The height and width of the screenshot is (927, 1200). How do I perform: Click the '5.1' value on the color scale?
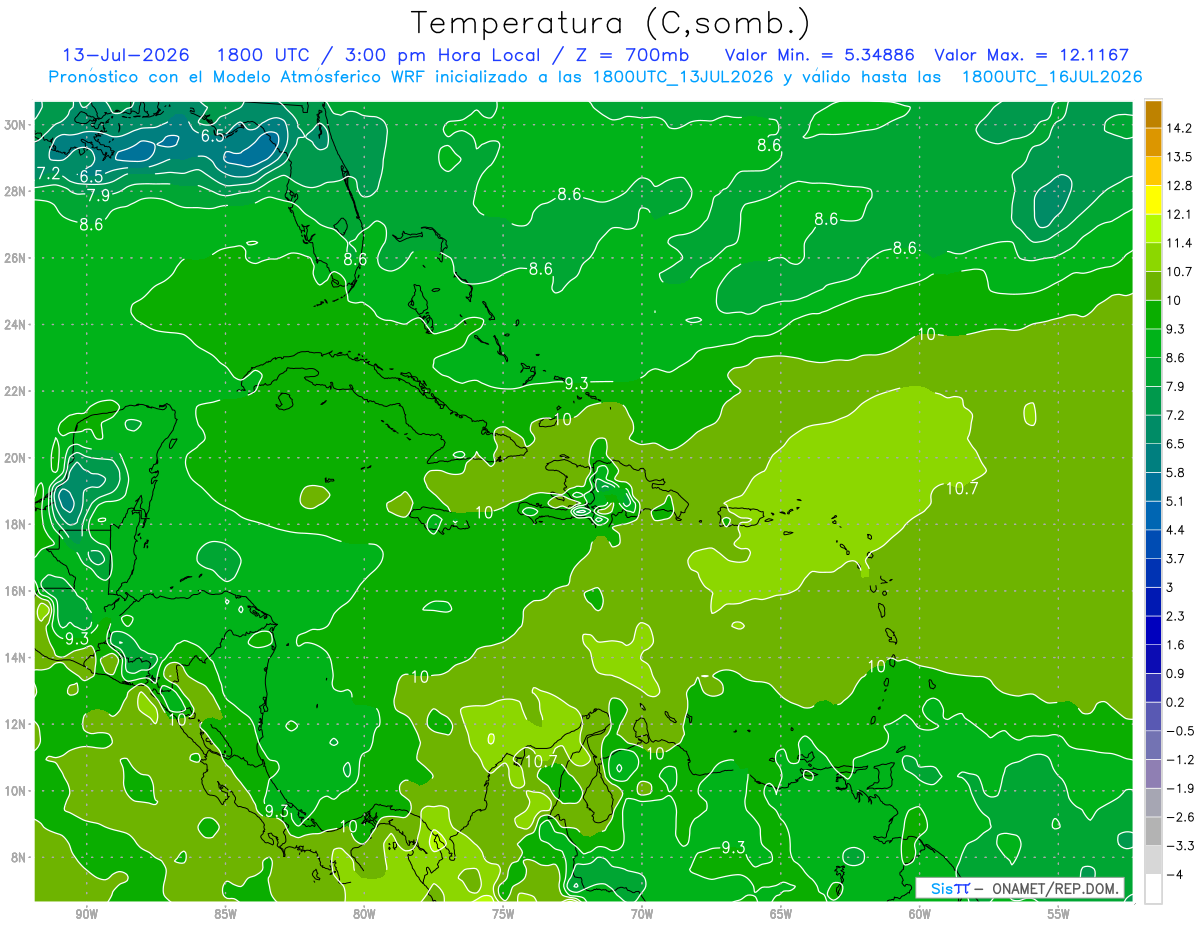click(x=1176, y=501)
